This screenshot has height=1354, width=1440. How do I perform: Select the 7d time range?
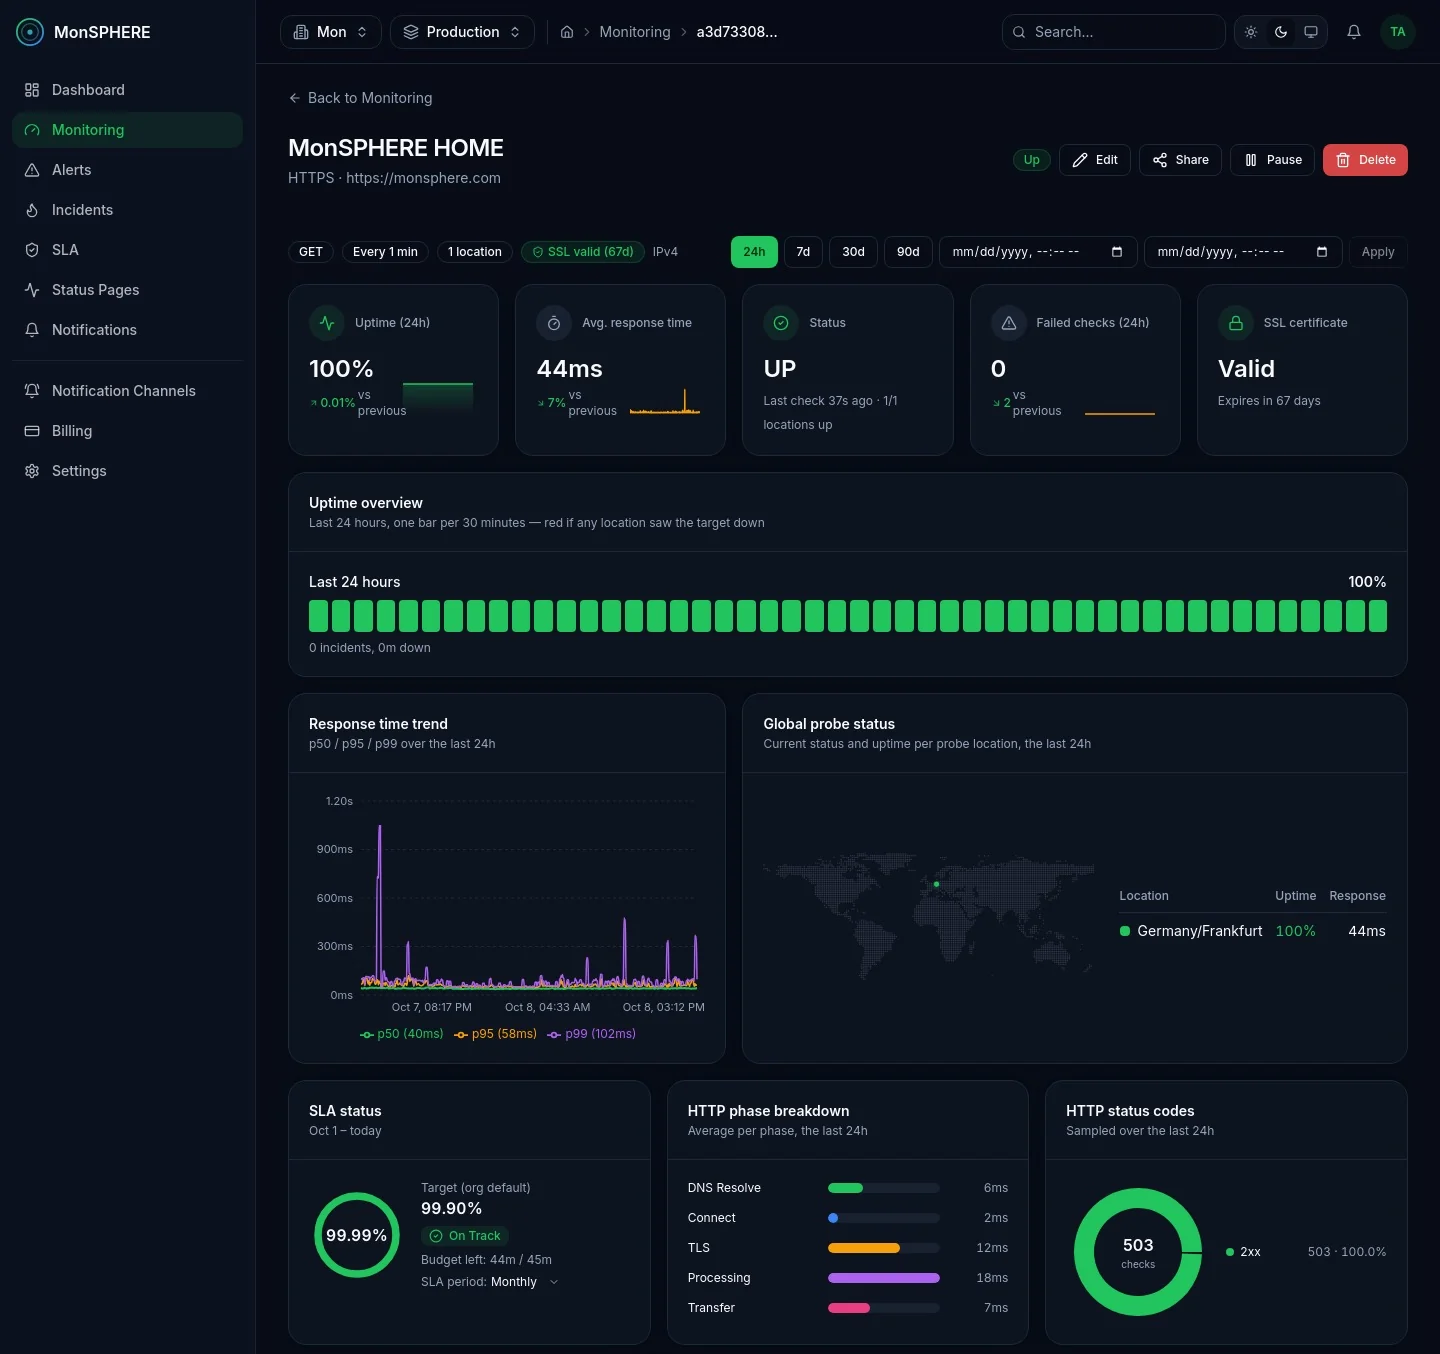803,252
